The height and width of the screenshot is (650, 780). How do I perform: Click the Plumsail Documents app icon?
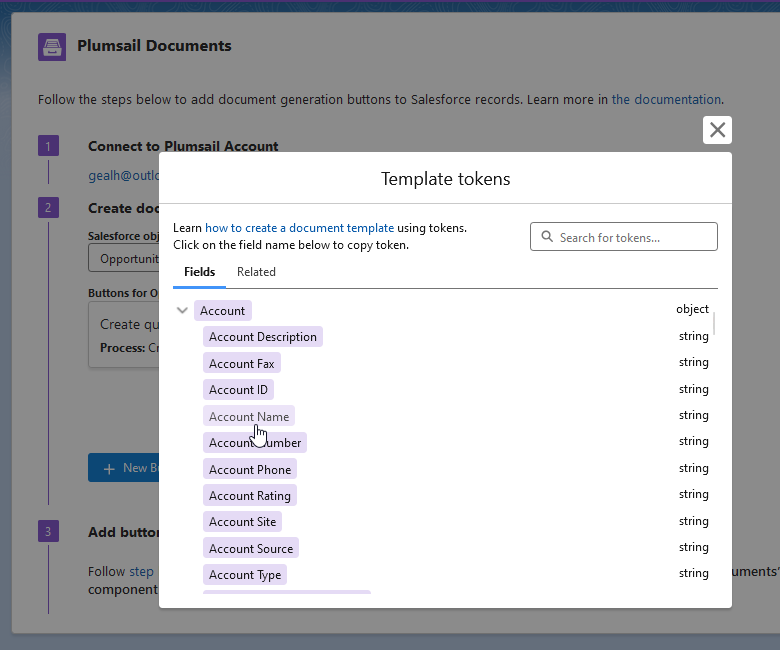coord(52,47)
